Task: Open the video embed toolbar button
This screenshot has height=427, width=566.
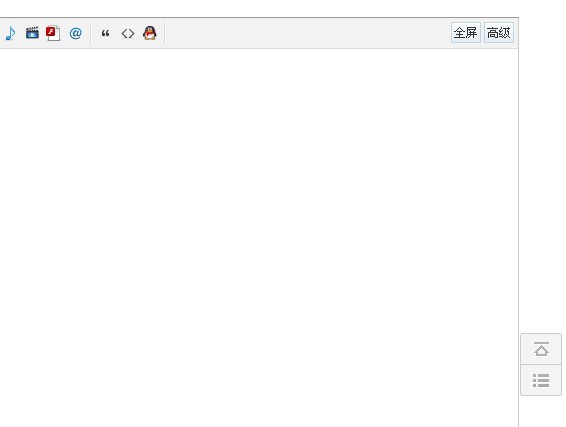Action: [32, 33]
